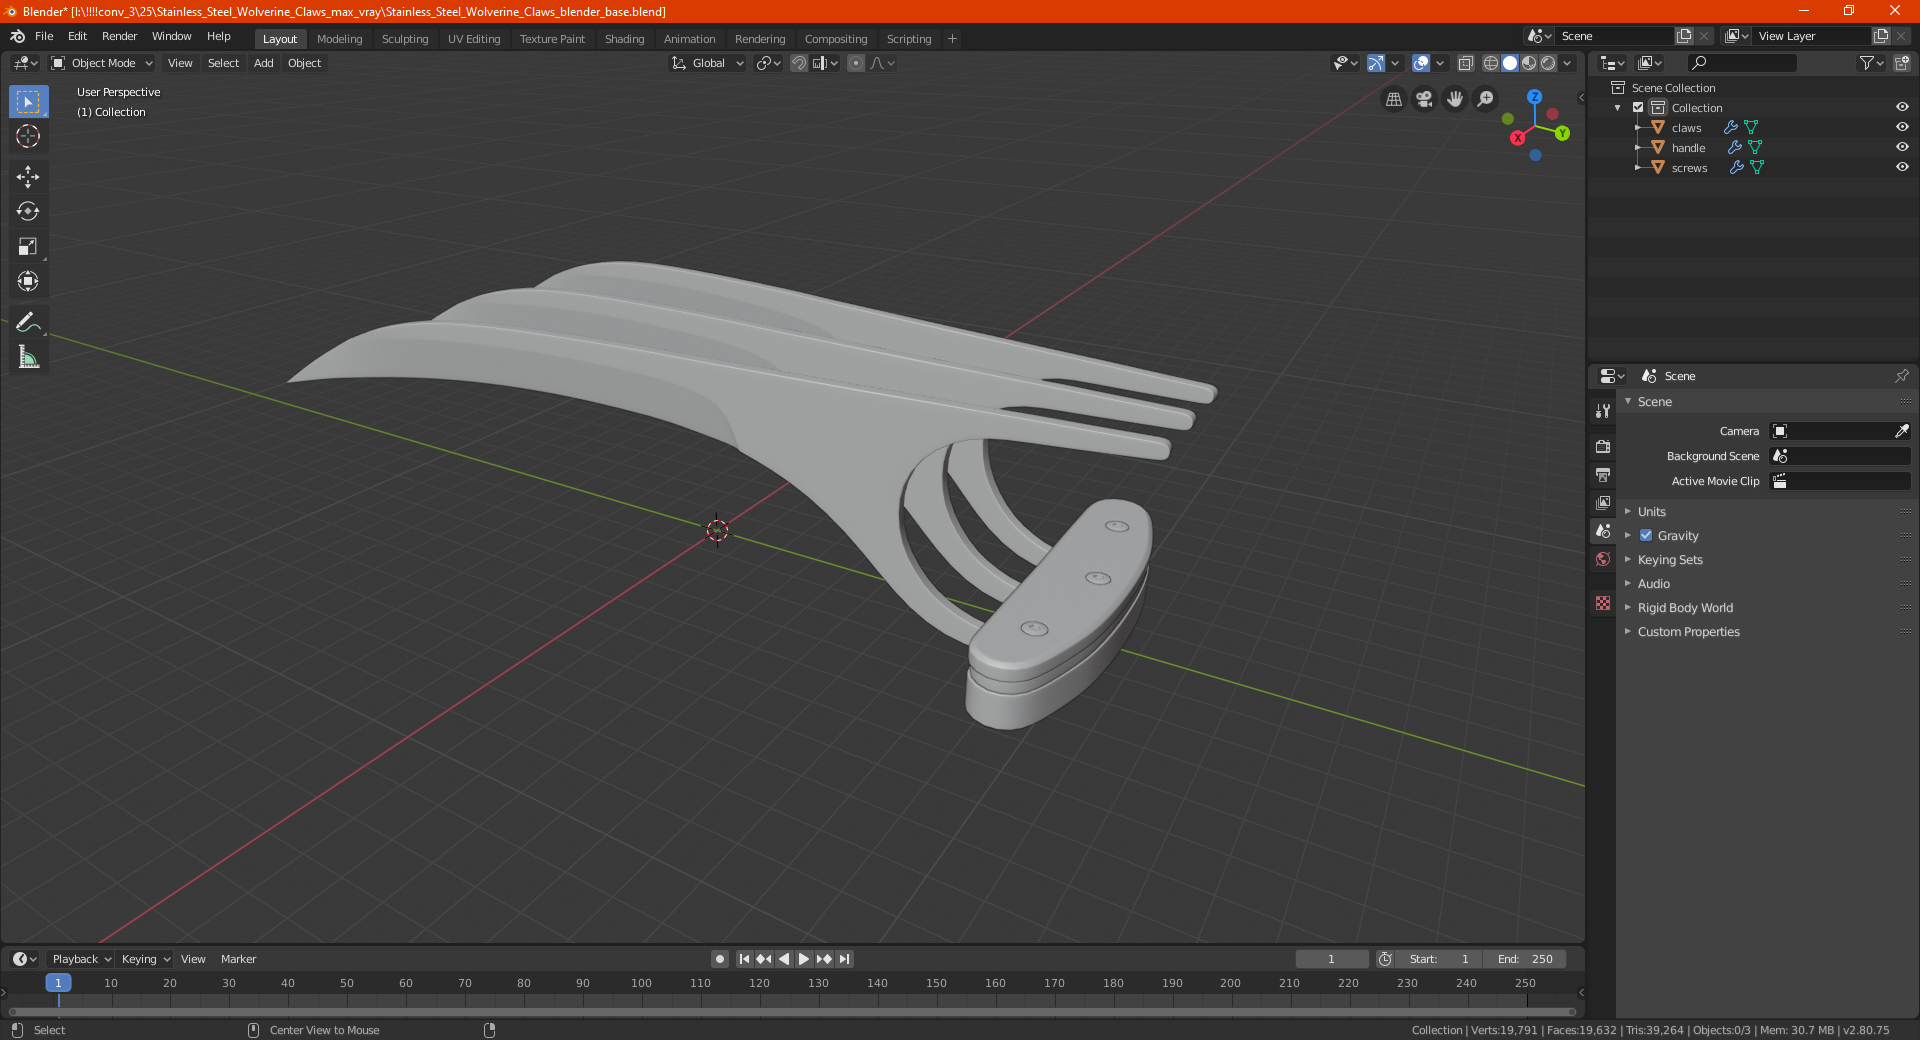
Task: Hide the screws object in outliner
Action: point(1902,167)
